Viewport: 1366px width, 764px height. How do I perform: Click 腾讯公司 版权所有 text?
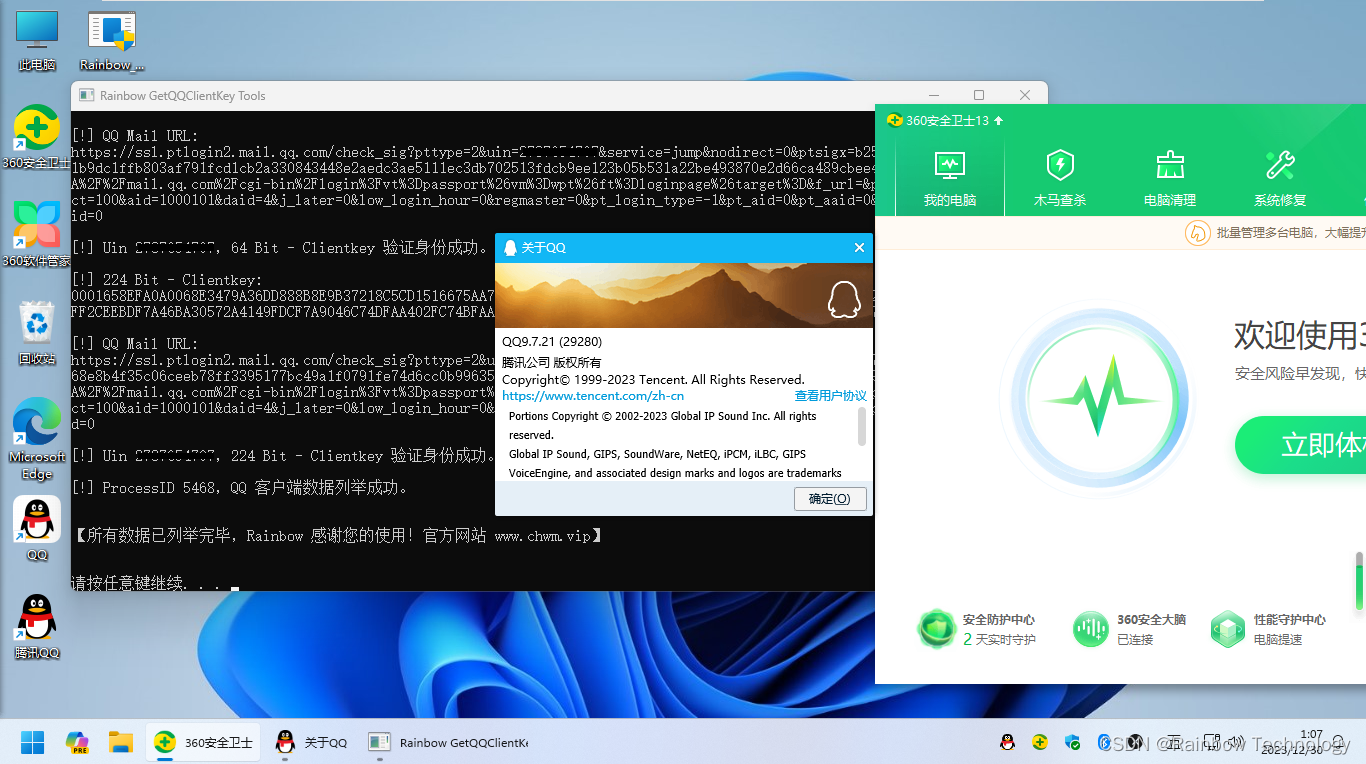552,362
